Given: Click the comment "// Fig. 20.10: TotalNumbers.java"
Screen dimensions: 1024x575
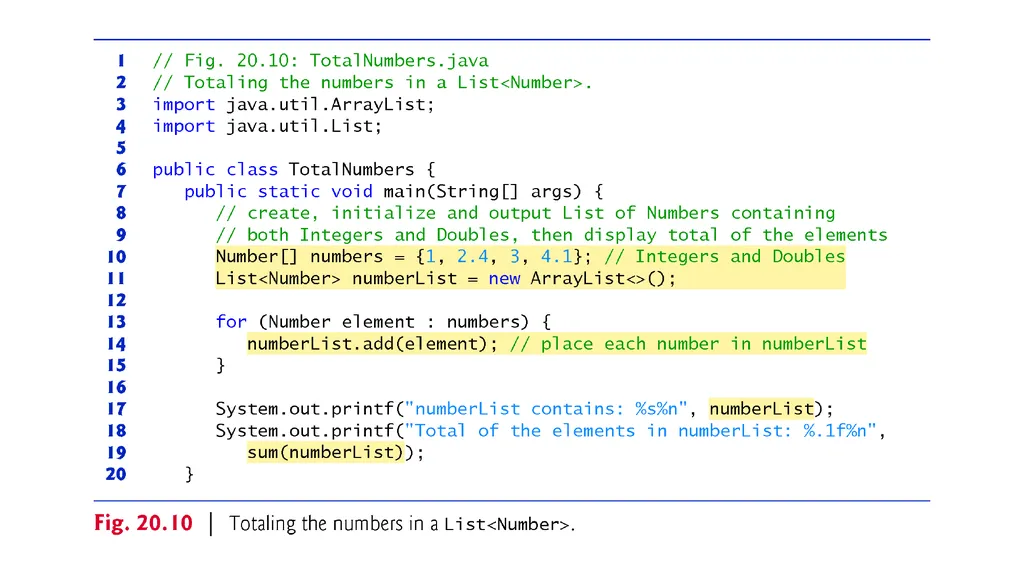Looking at the screenshot, I should 321,61.
